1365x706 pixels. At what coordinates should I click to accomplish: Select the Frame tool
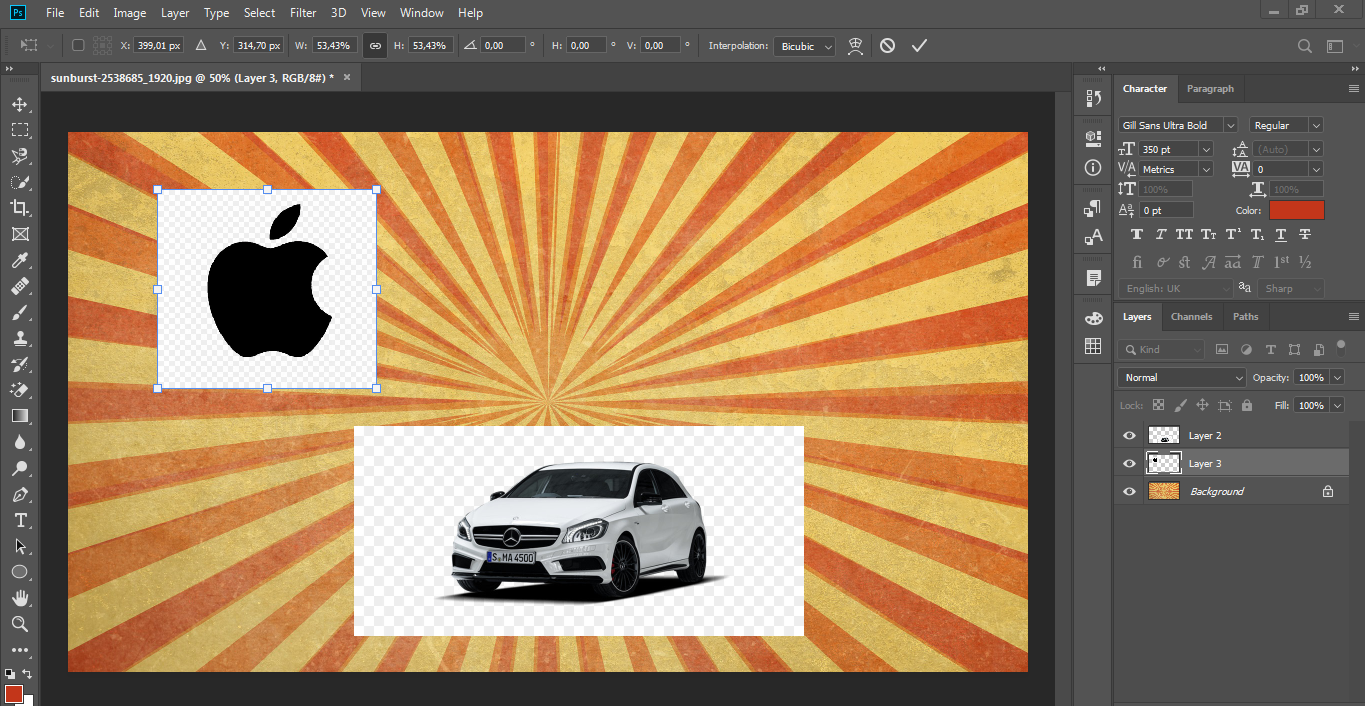[x=19, y=234]
